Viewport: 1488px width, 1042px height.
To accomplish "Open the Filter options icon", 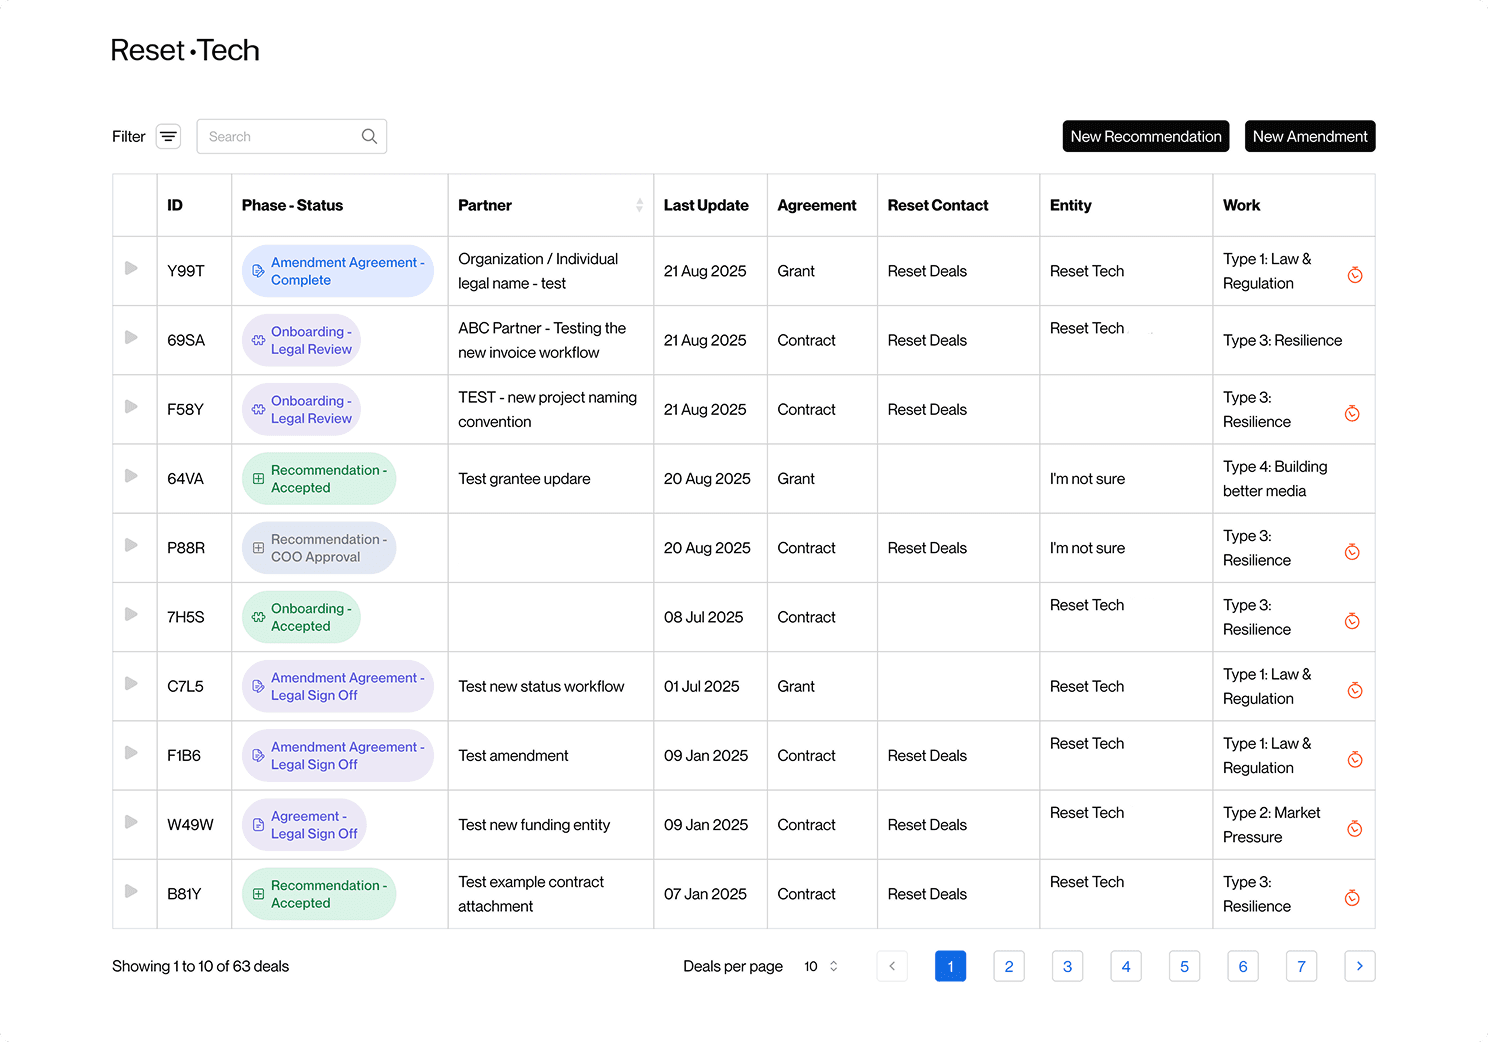I will tap(168, 137).
